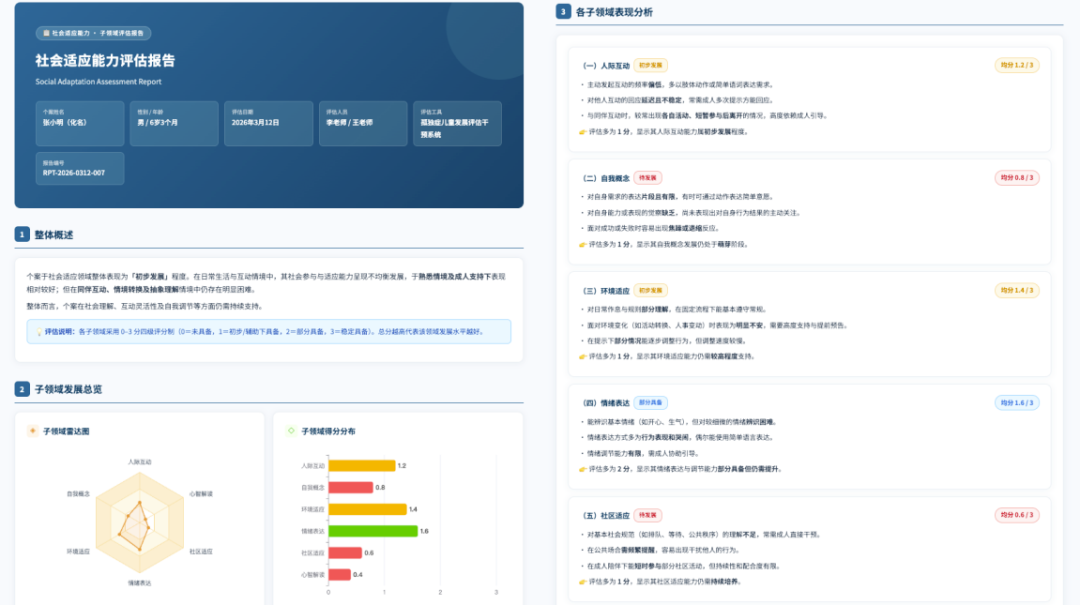Viewport: 1080px width, 605px height.
Task: Click the report number RPT-2026-0312-007 card
Action: [80, 168]
